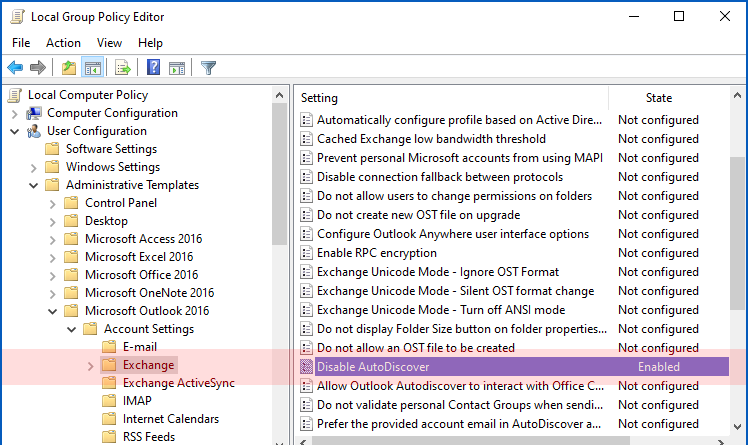Click Enabled state of Disable AutoDiscover

click(658, 367)
